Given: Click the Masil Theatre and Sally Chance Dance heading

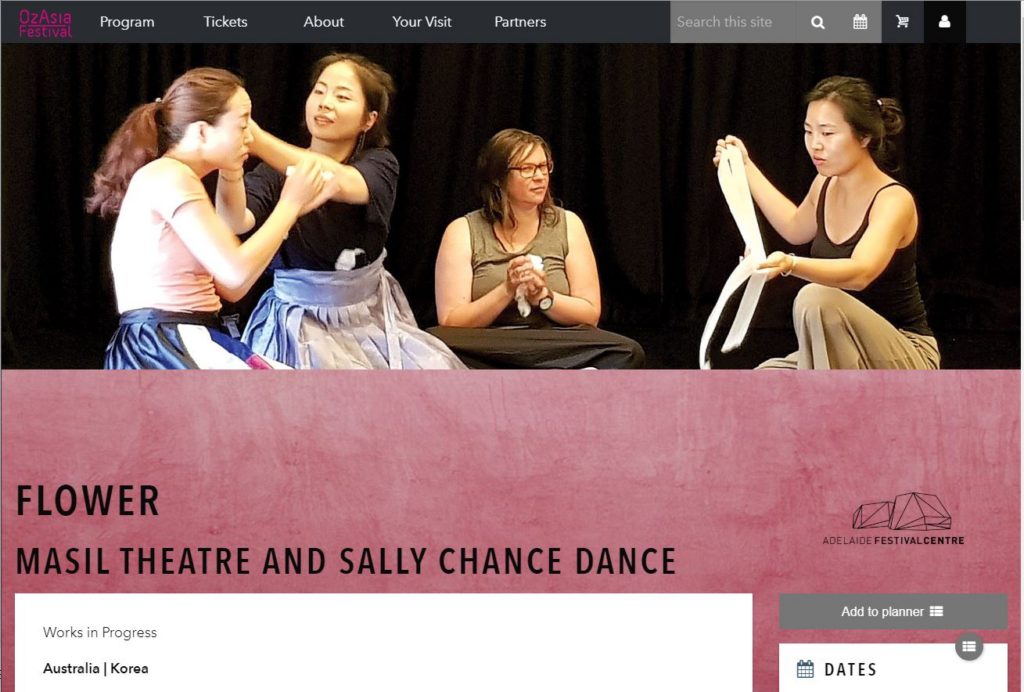Looking at the screenshot, I should 346,561.
